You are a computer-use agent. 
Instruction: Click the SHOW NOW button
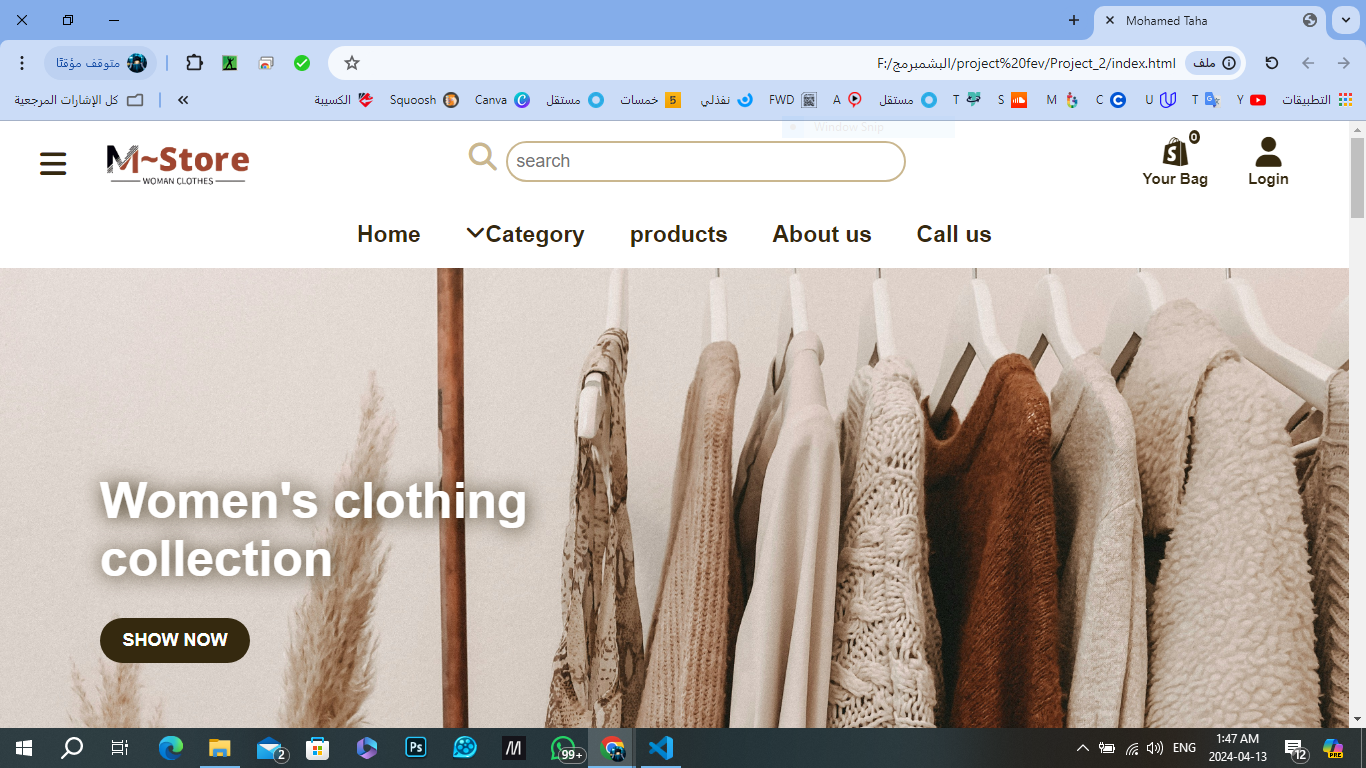pyautogui.click(x=175, y=640)
